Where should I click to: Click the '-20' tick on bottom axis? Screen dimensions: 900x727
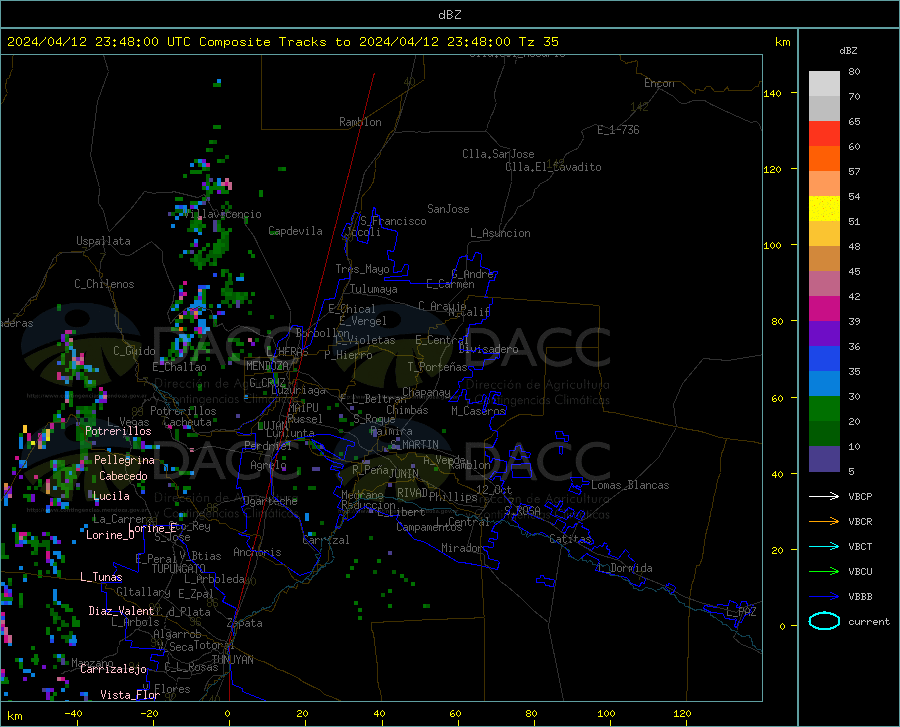(149, 713)
